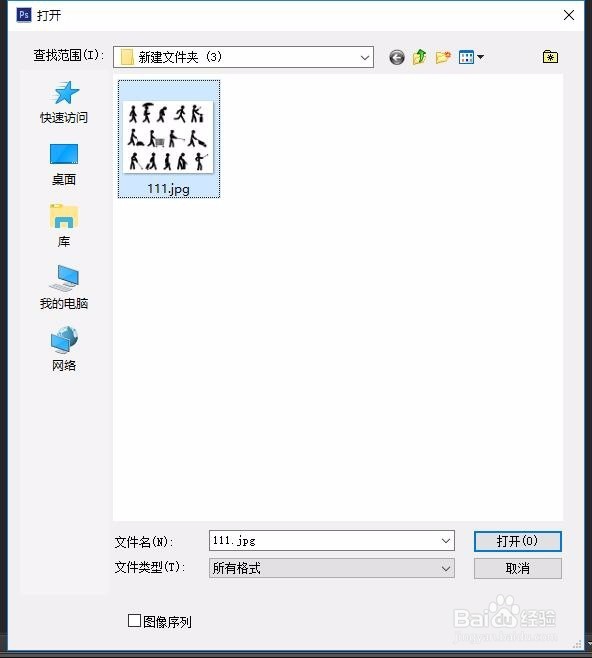The width and height of the screenshot is (592, 658).
Task: Open the favorites folder icon at top right
Action: tap(550, 56)
